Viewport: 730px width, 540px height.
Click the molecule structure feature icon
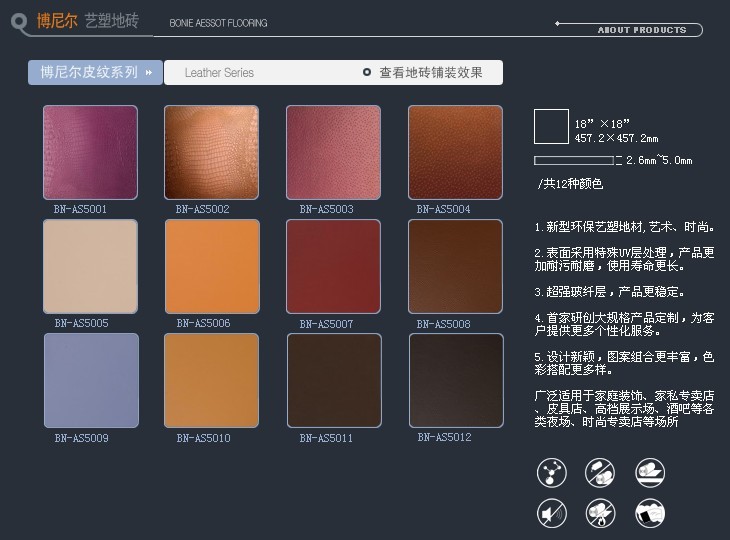552,471
